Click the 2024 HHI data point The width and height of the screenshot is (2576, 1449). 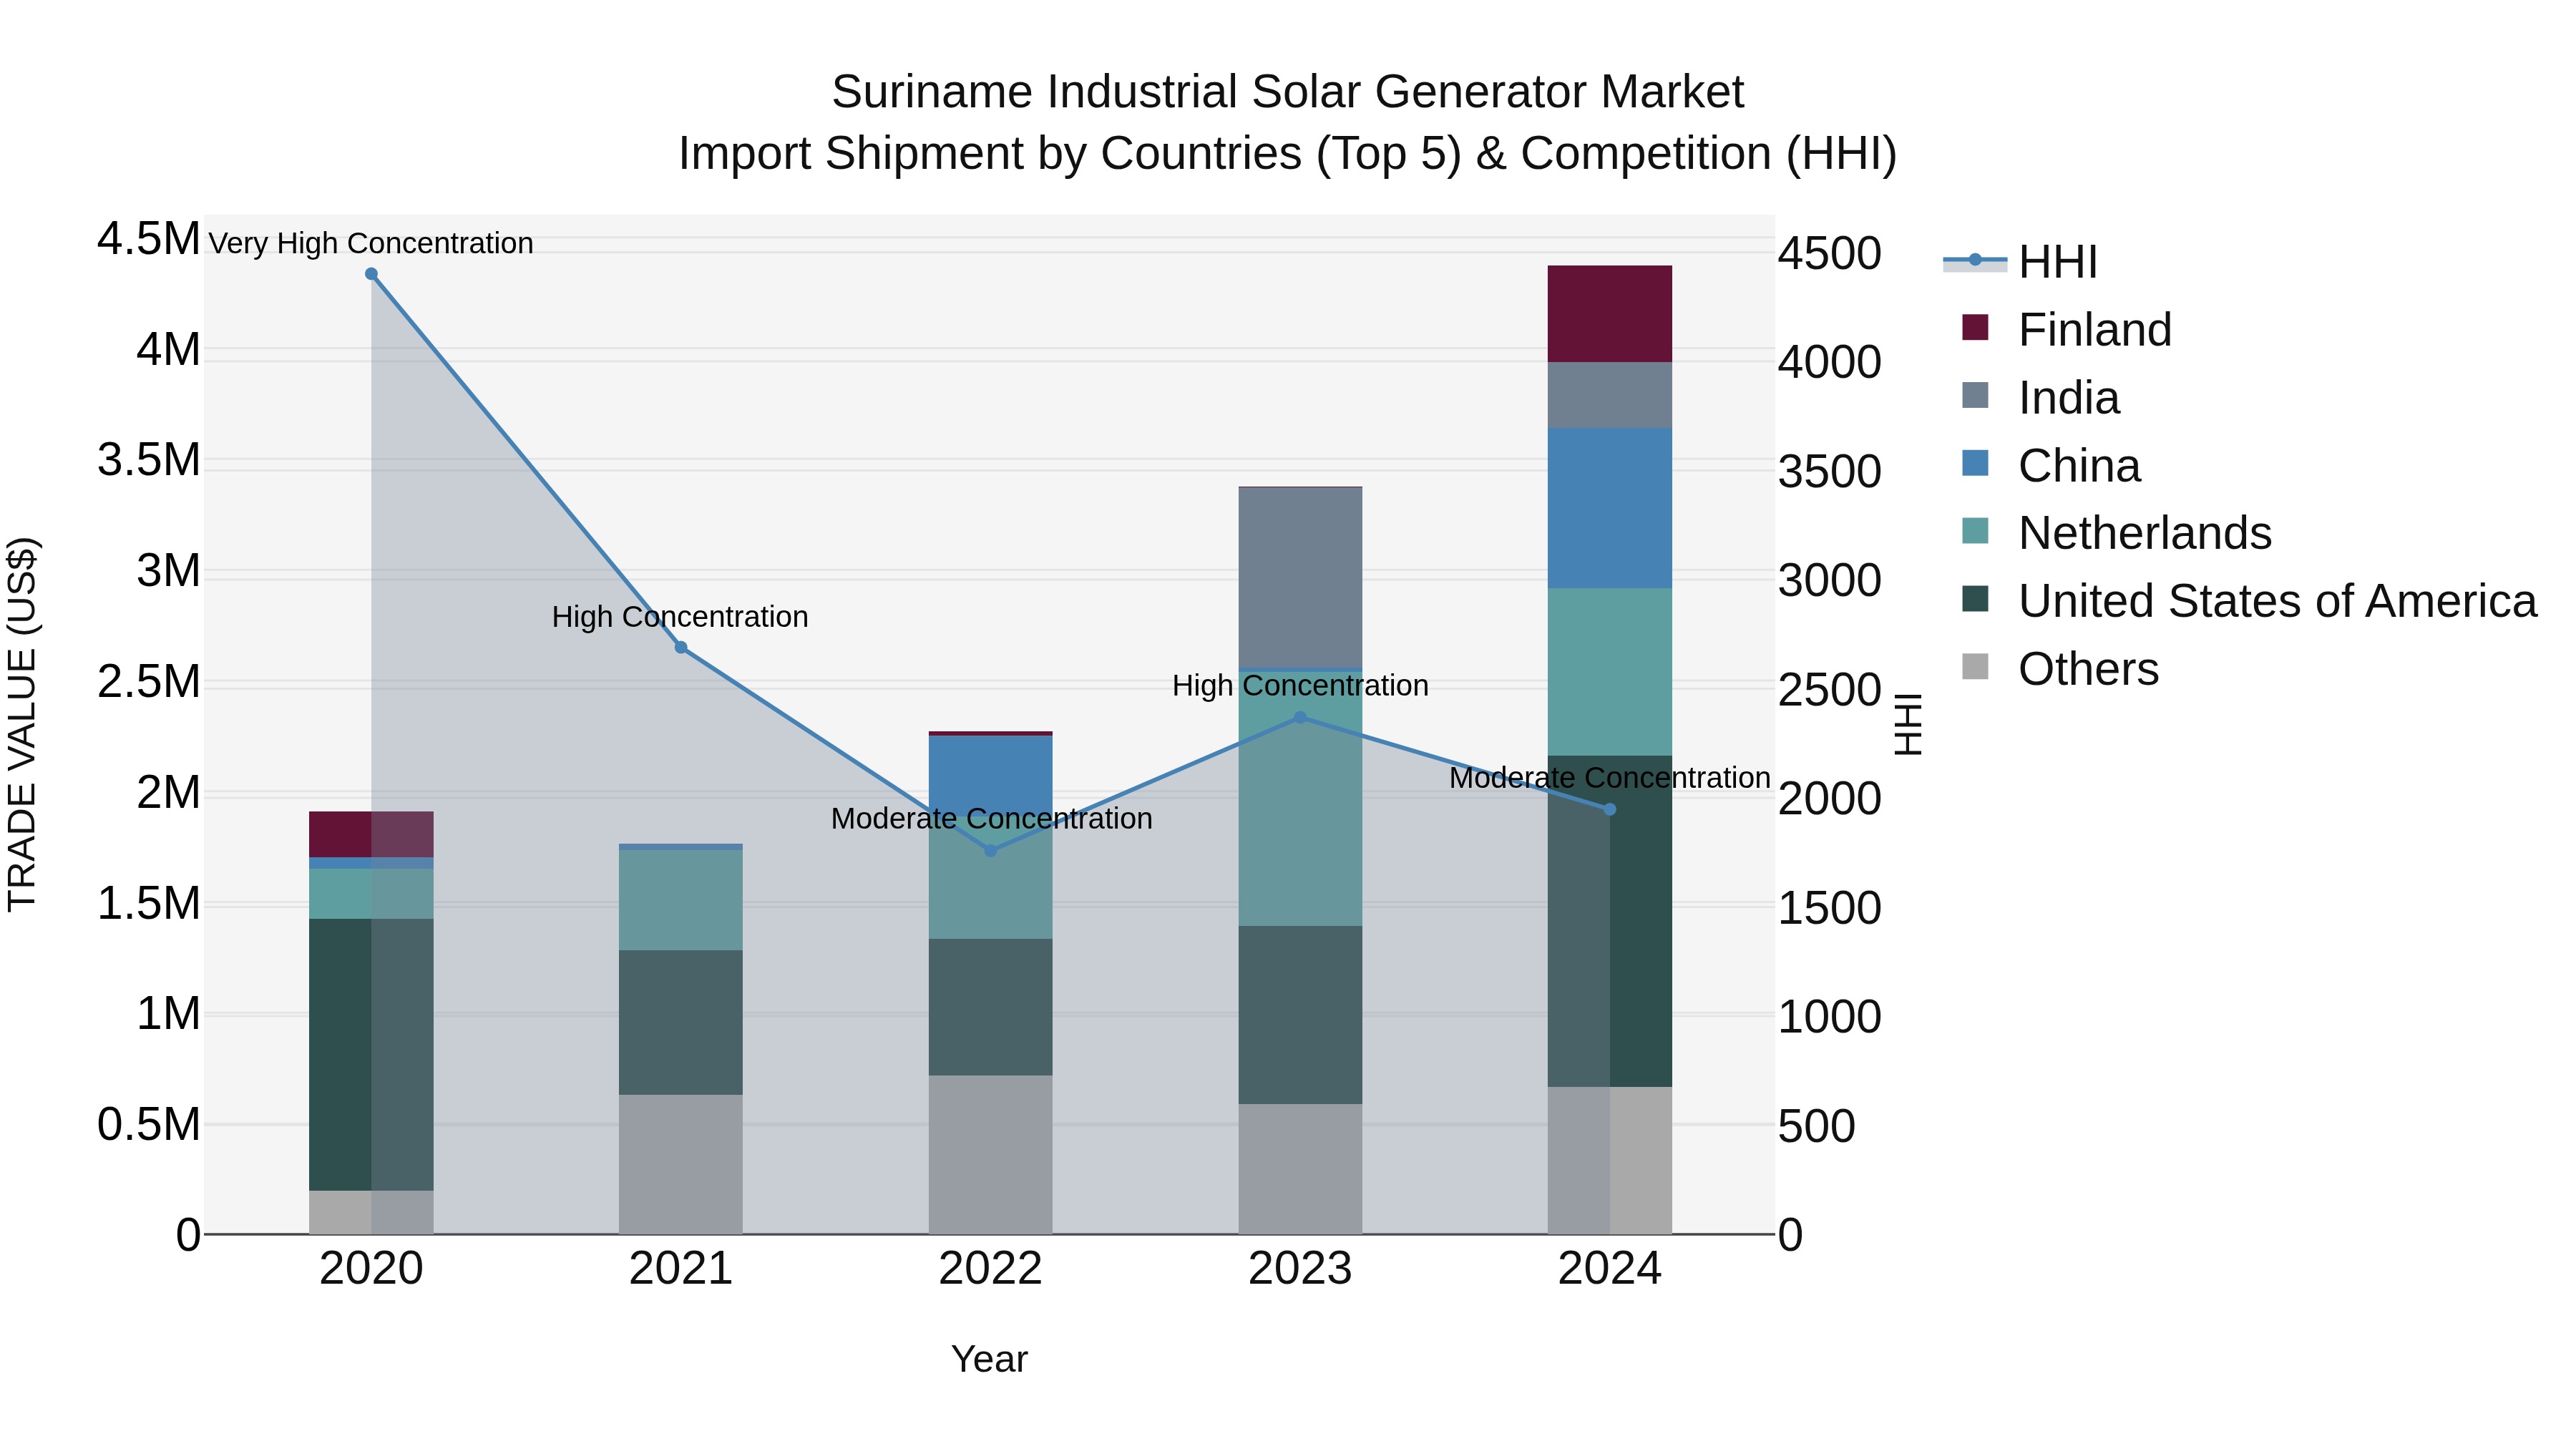[x=1610, y=809]
